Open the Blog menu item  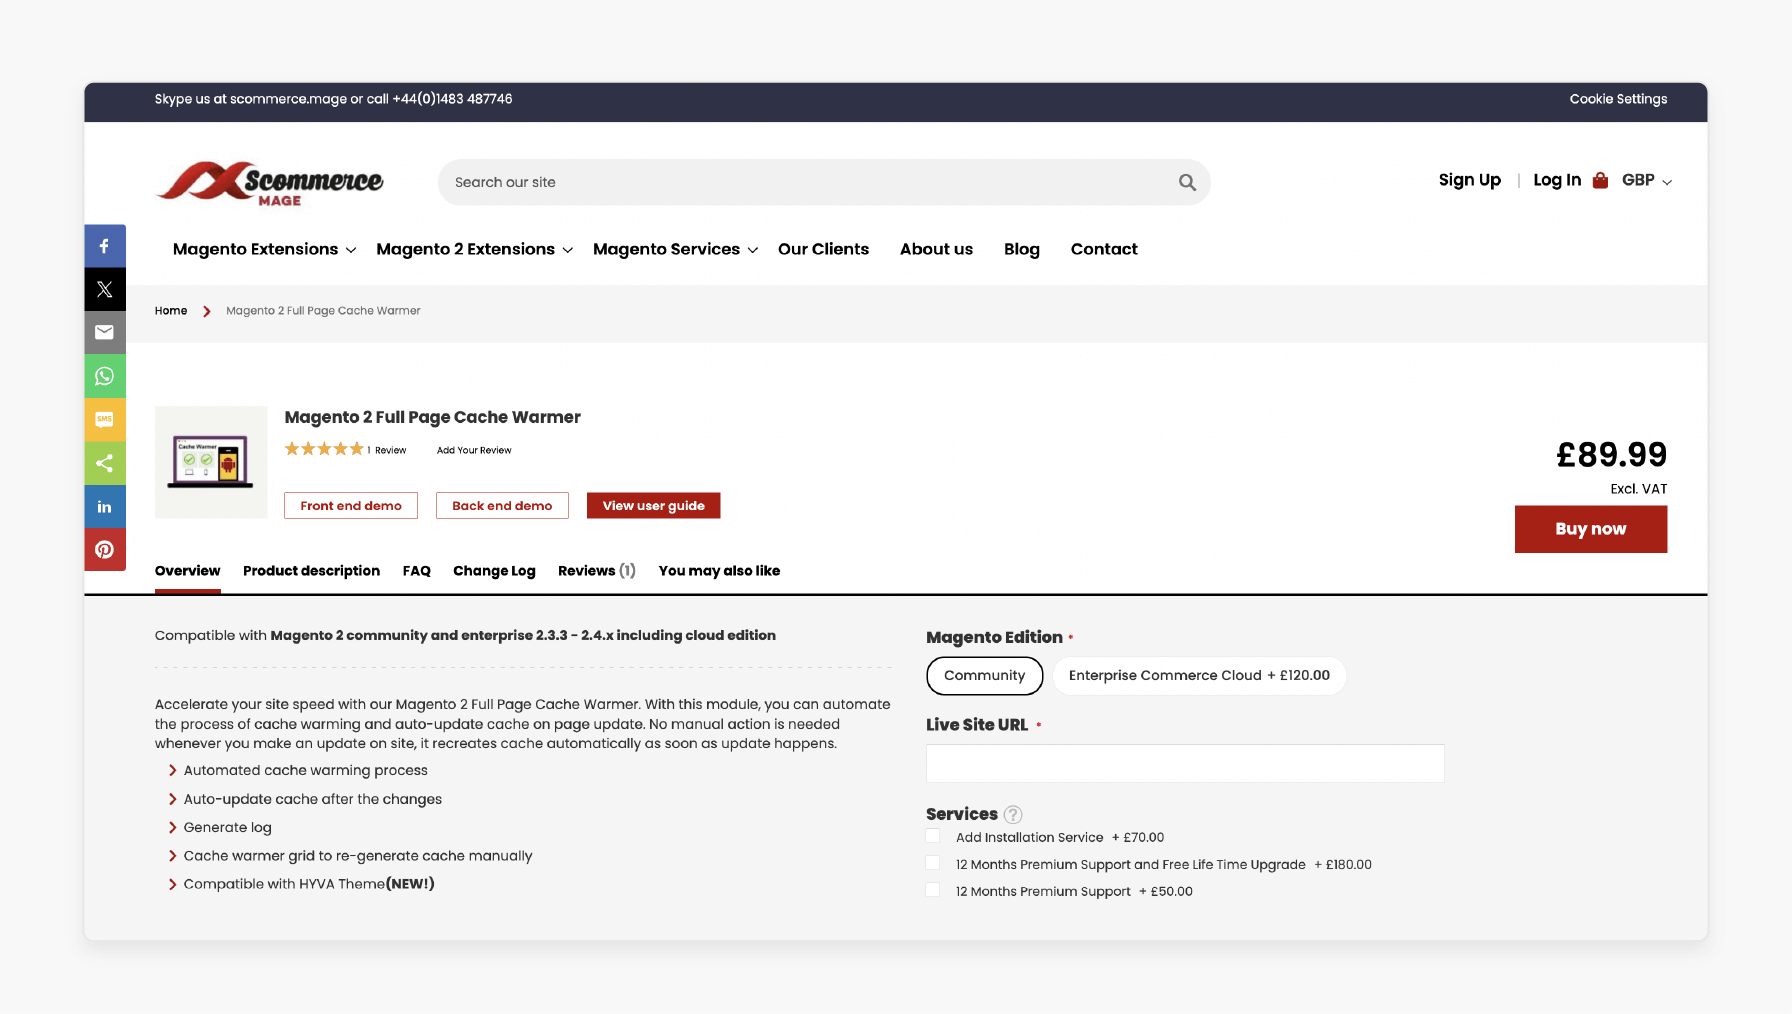point(1022,249)
